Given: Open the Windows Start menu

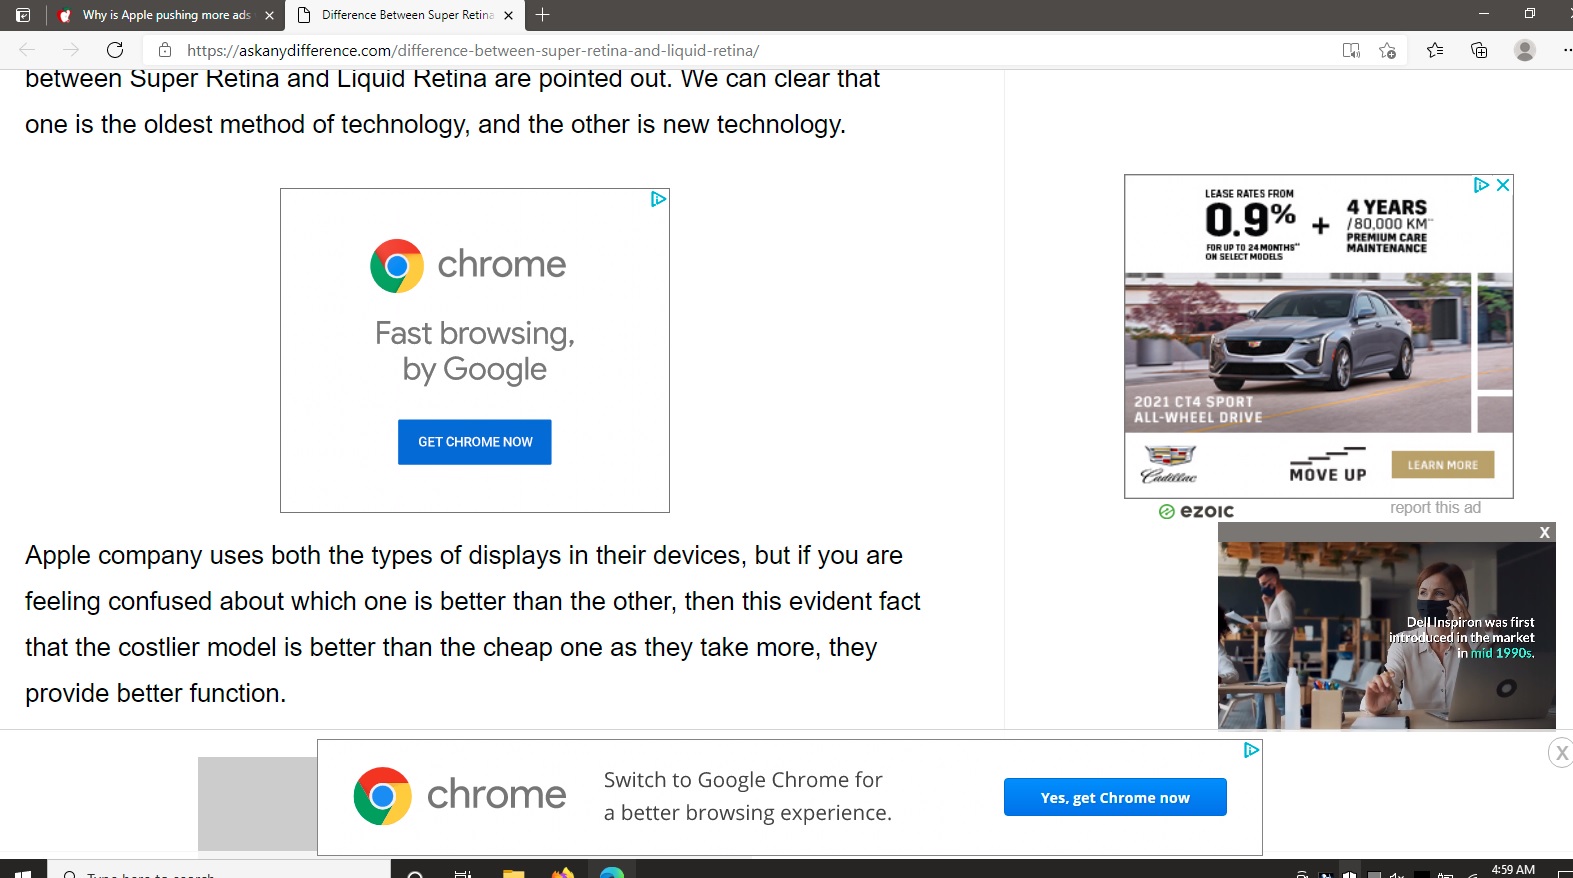Looking at the screenshot, I should coord(23,872).
